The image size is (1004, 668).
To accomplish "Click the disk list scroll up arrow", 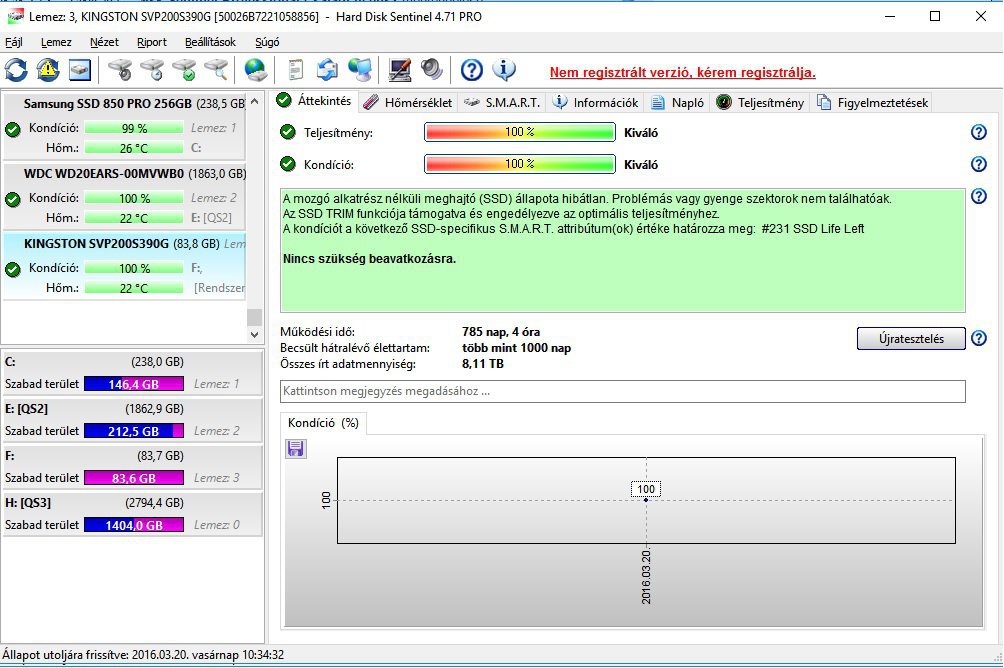I will (x=254, y=101).
